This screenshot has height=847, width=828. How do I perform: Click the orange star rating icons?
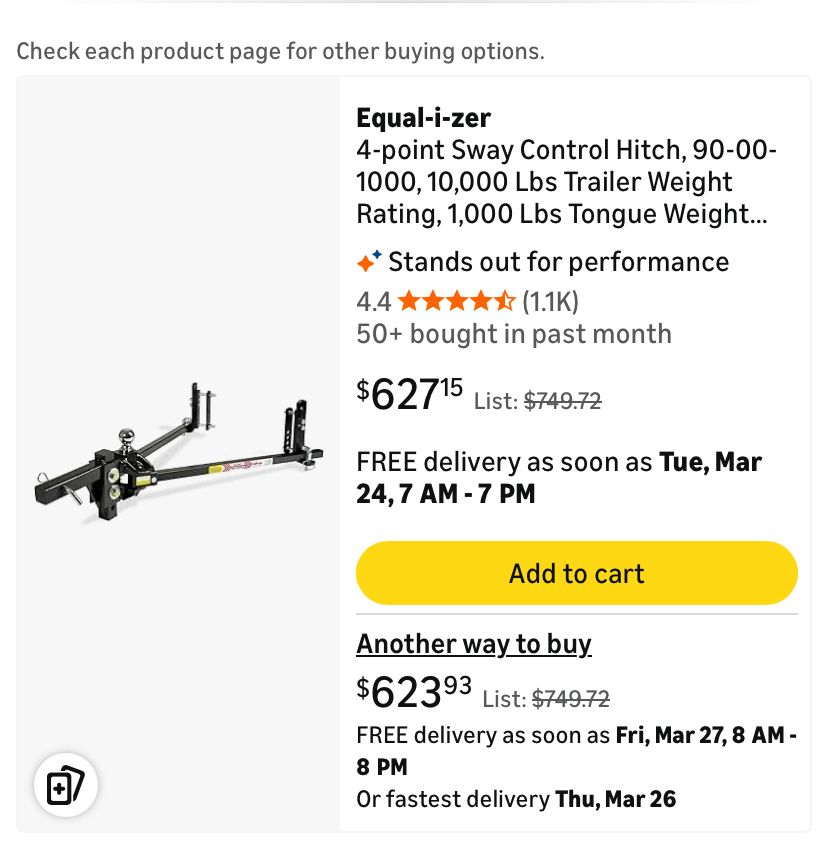(x=456, y=300)
